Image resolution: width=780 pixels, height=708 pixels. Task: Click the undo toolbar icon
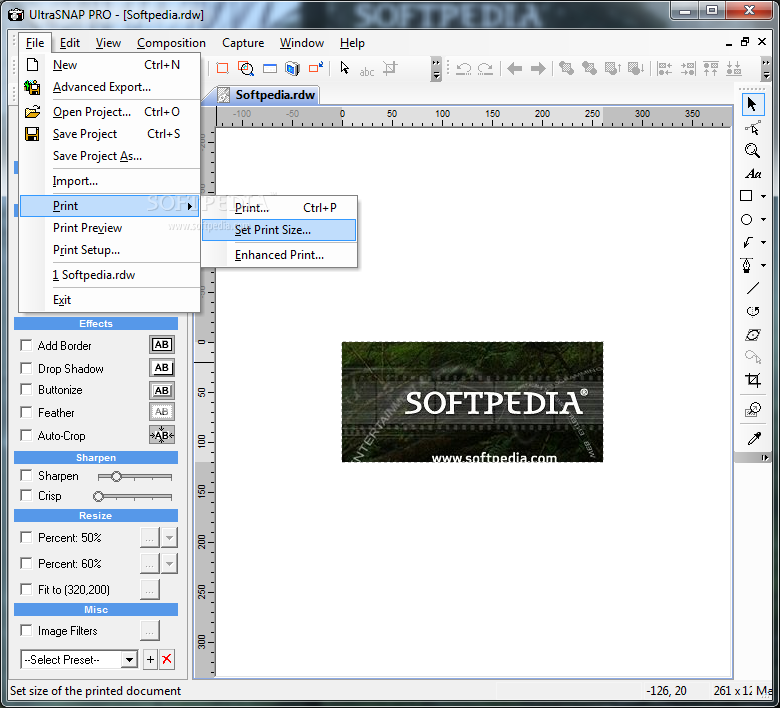(x=463, y=68)
